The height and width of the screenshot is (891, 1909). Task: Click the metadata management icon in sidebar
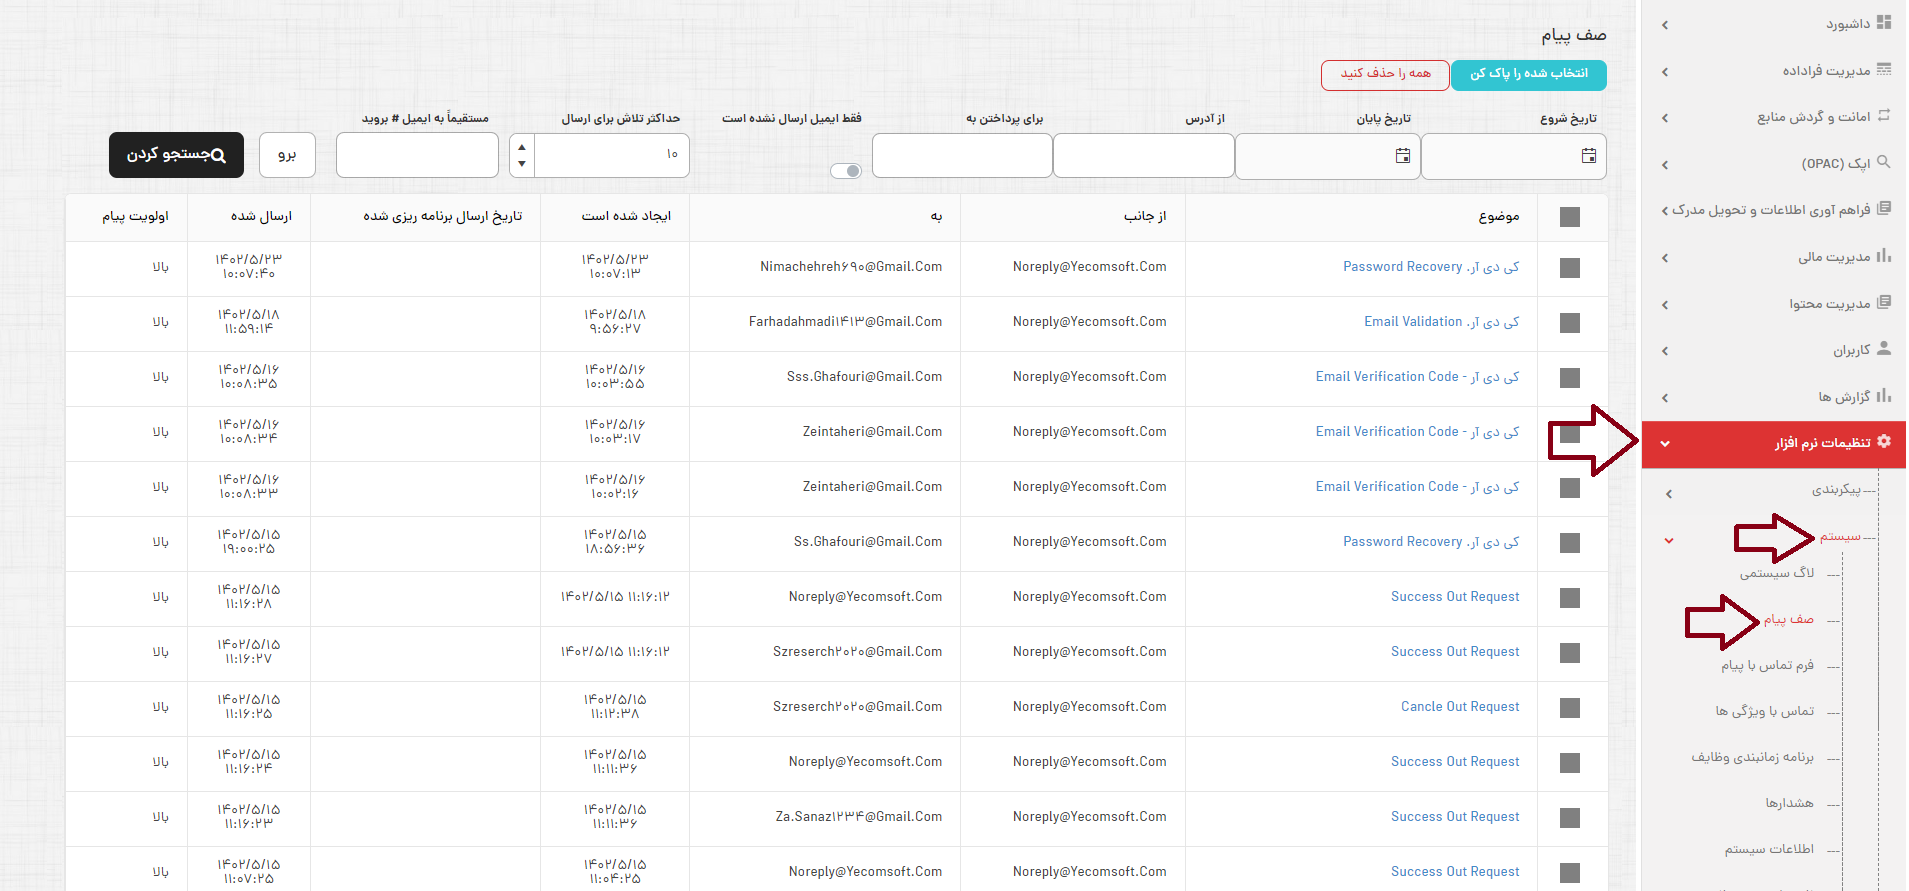pyautogui.click(x=1884, y=70)
